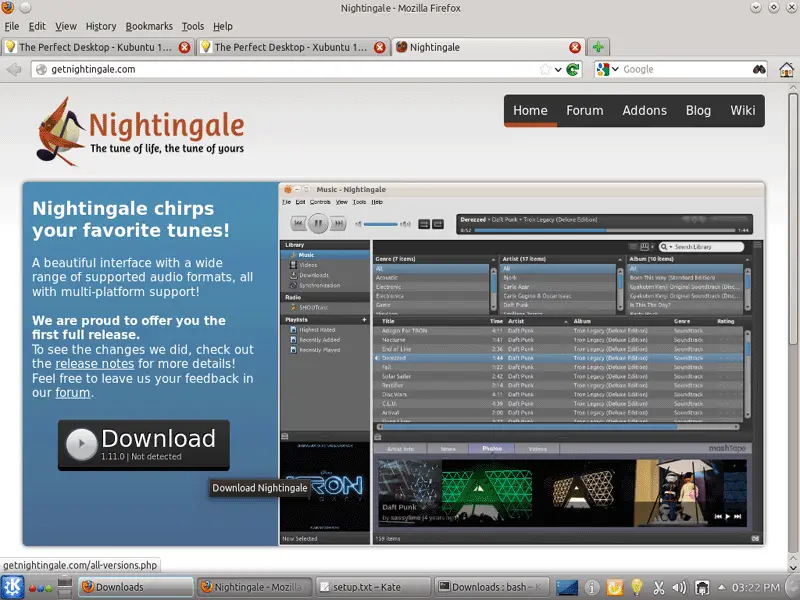Switch to the Perfect Desktop Kubuntu tab
Viewport: 800px width, 600px height.
97,47
